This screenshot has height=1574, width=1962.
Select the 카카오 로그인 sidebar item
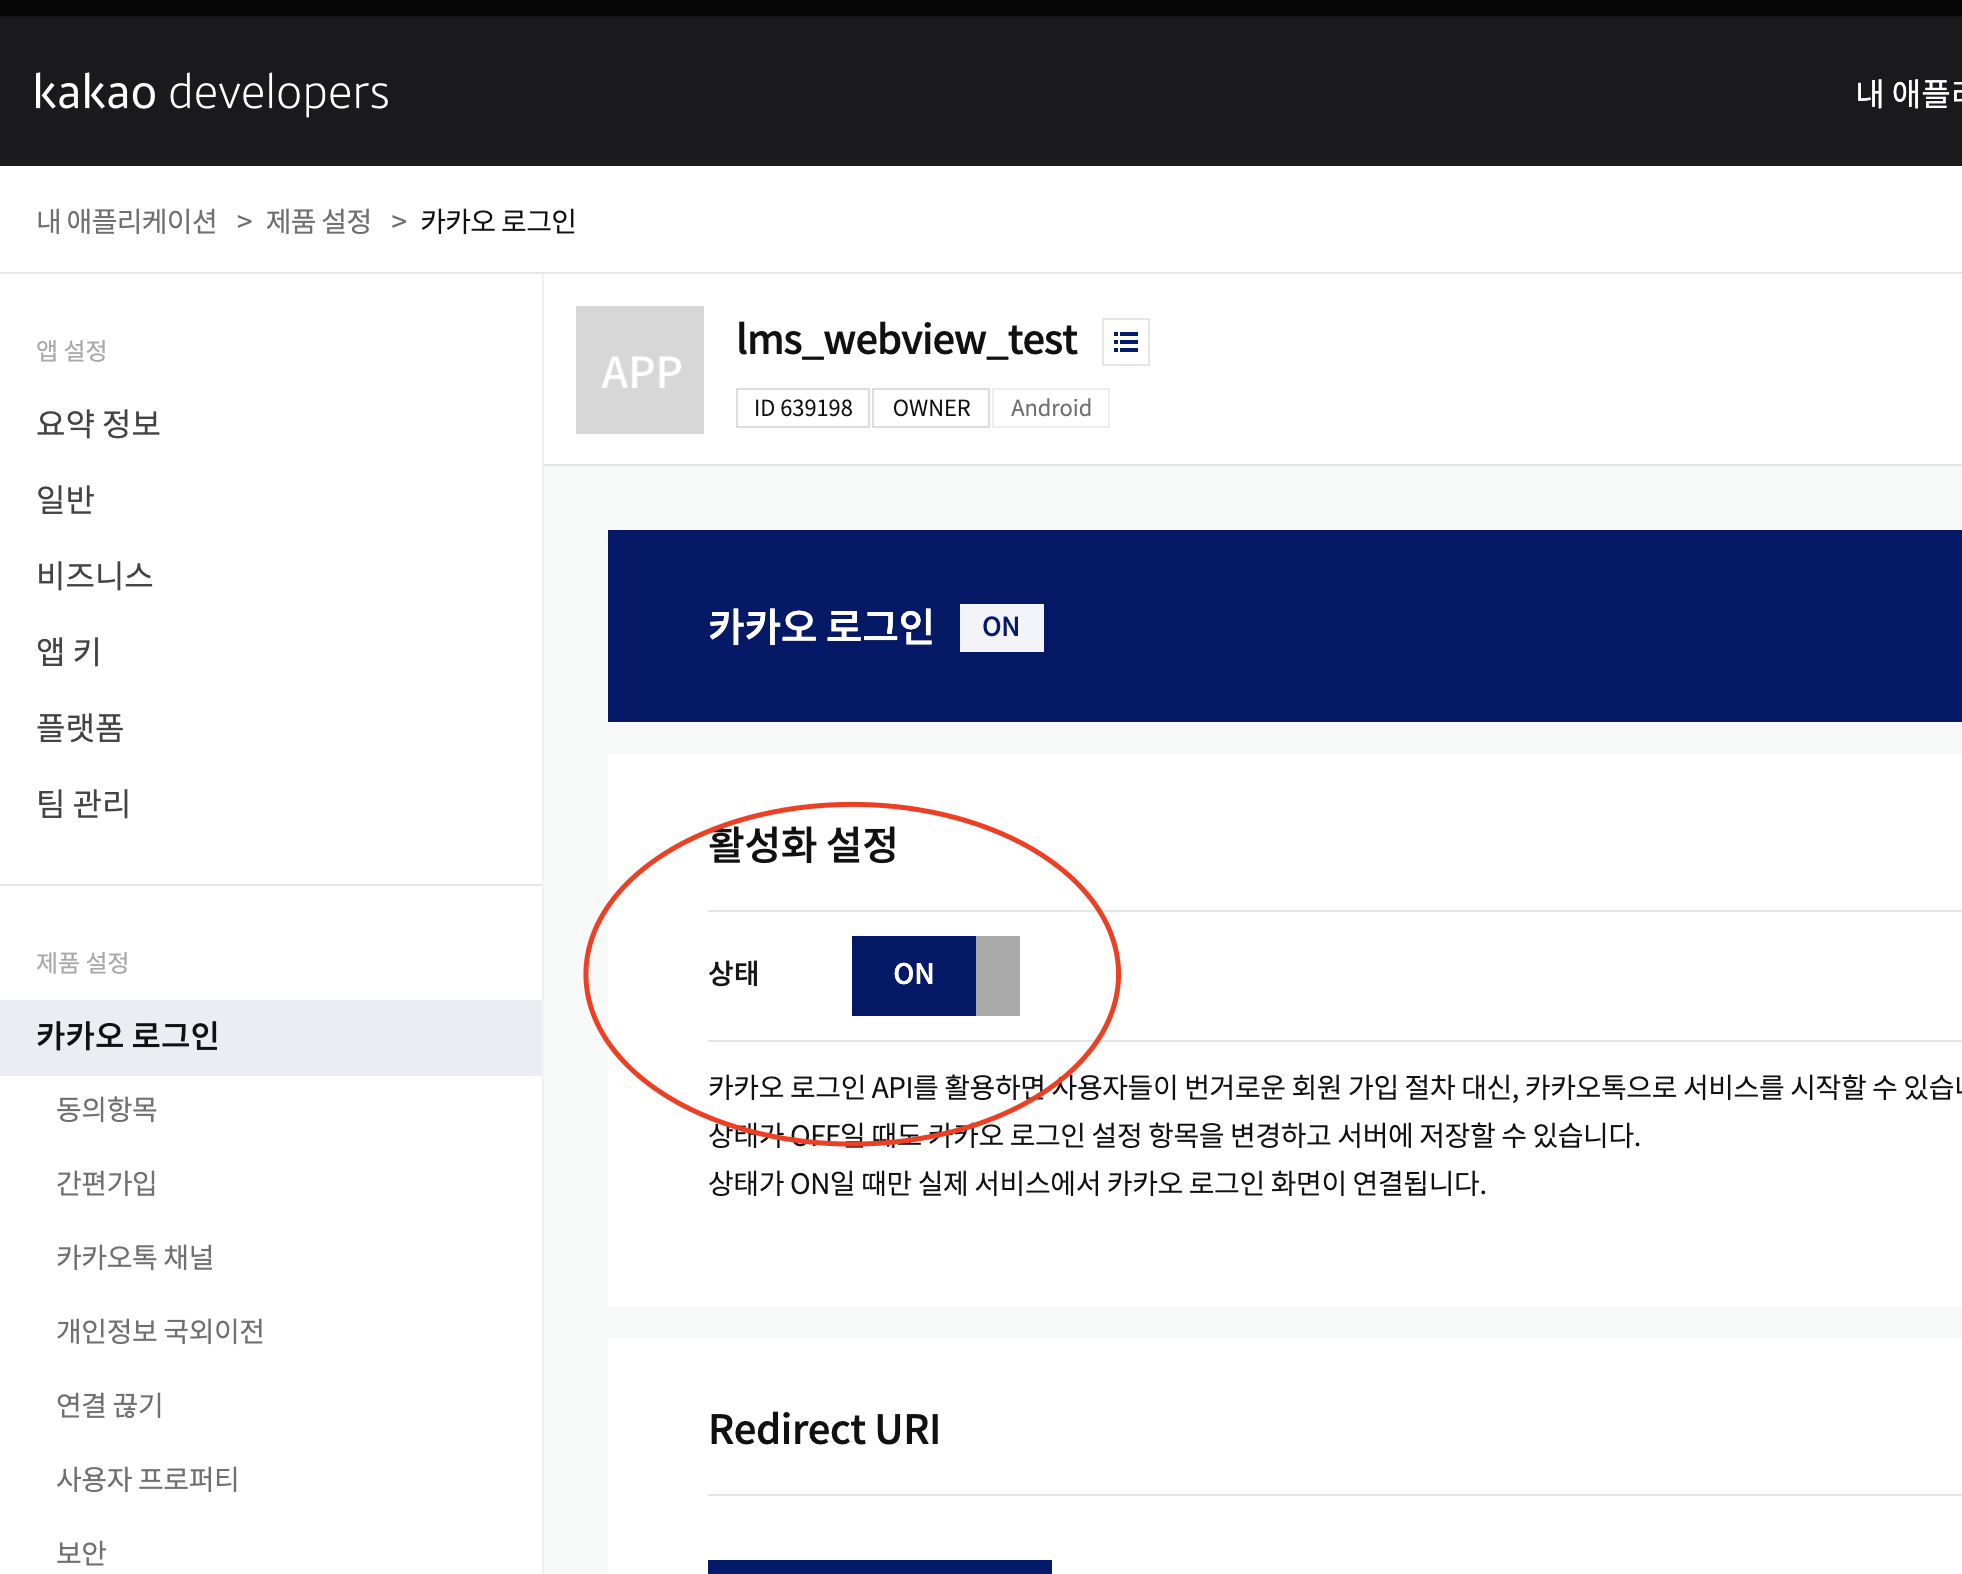click(x=127, y=1036)
